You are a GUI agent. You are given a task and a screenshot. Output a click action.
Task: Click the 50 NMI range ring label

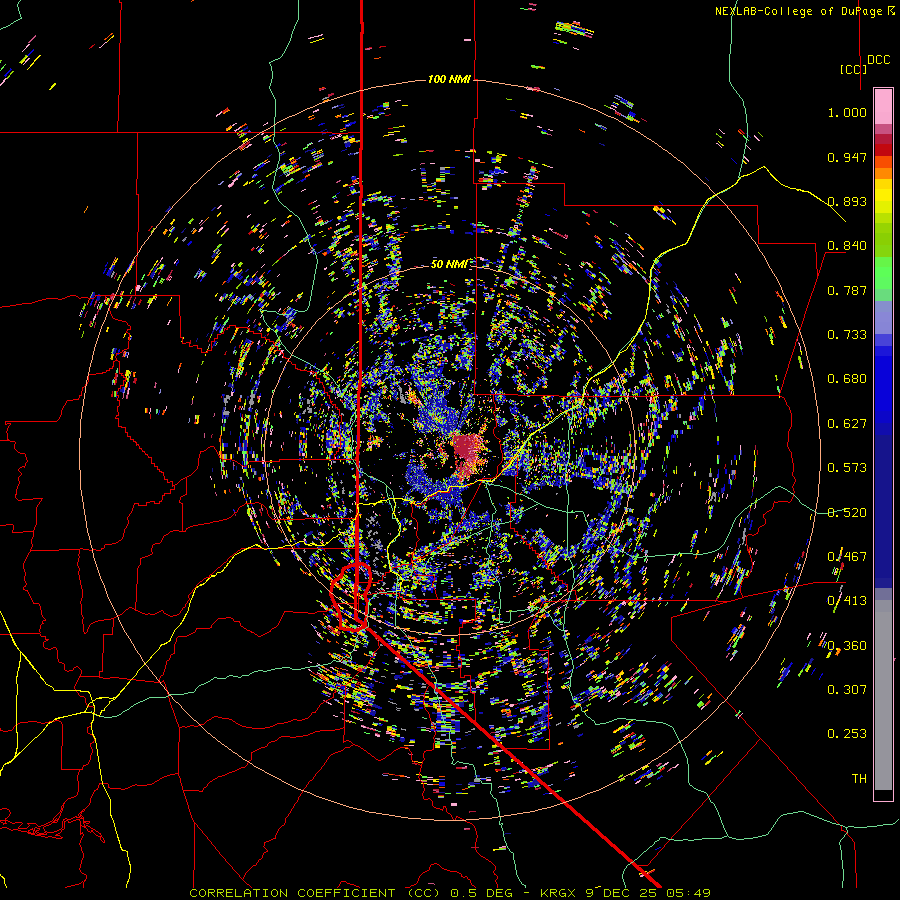coord(449,264)
